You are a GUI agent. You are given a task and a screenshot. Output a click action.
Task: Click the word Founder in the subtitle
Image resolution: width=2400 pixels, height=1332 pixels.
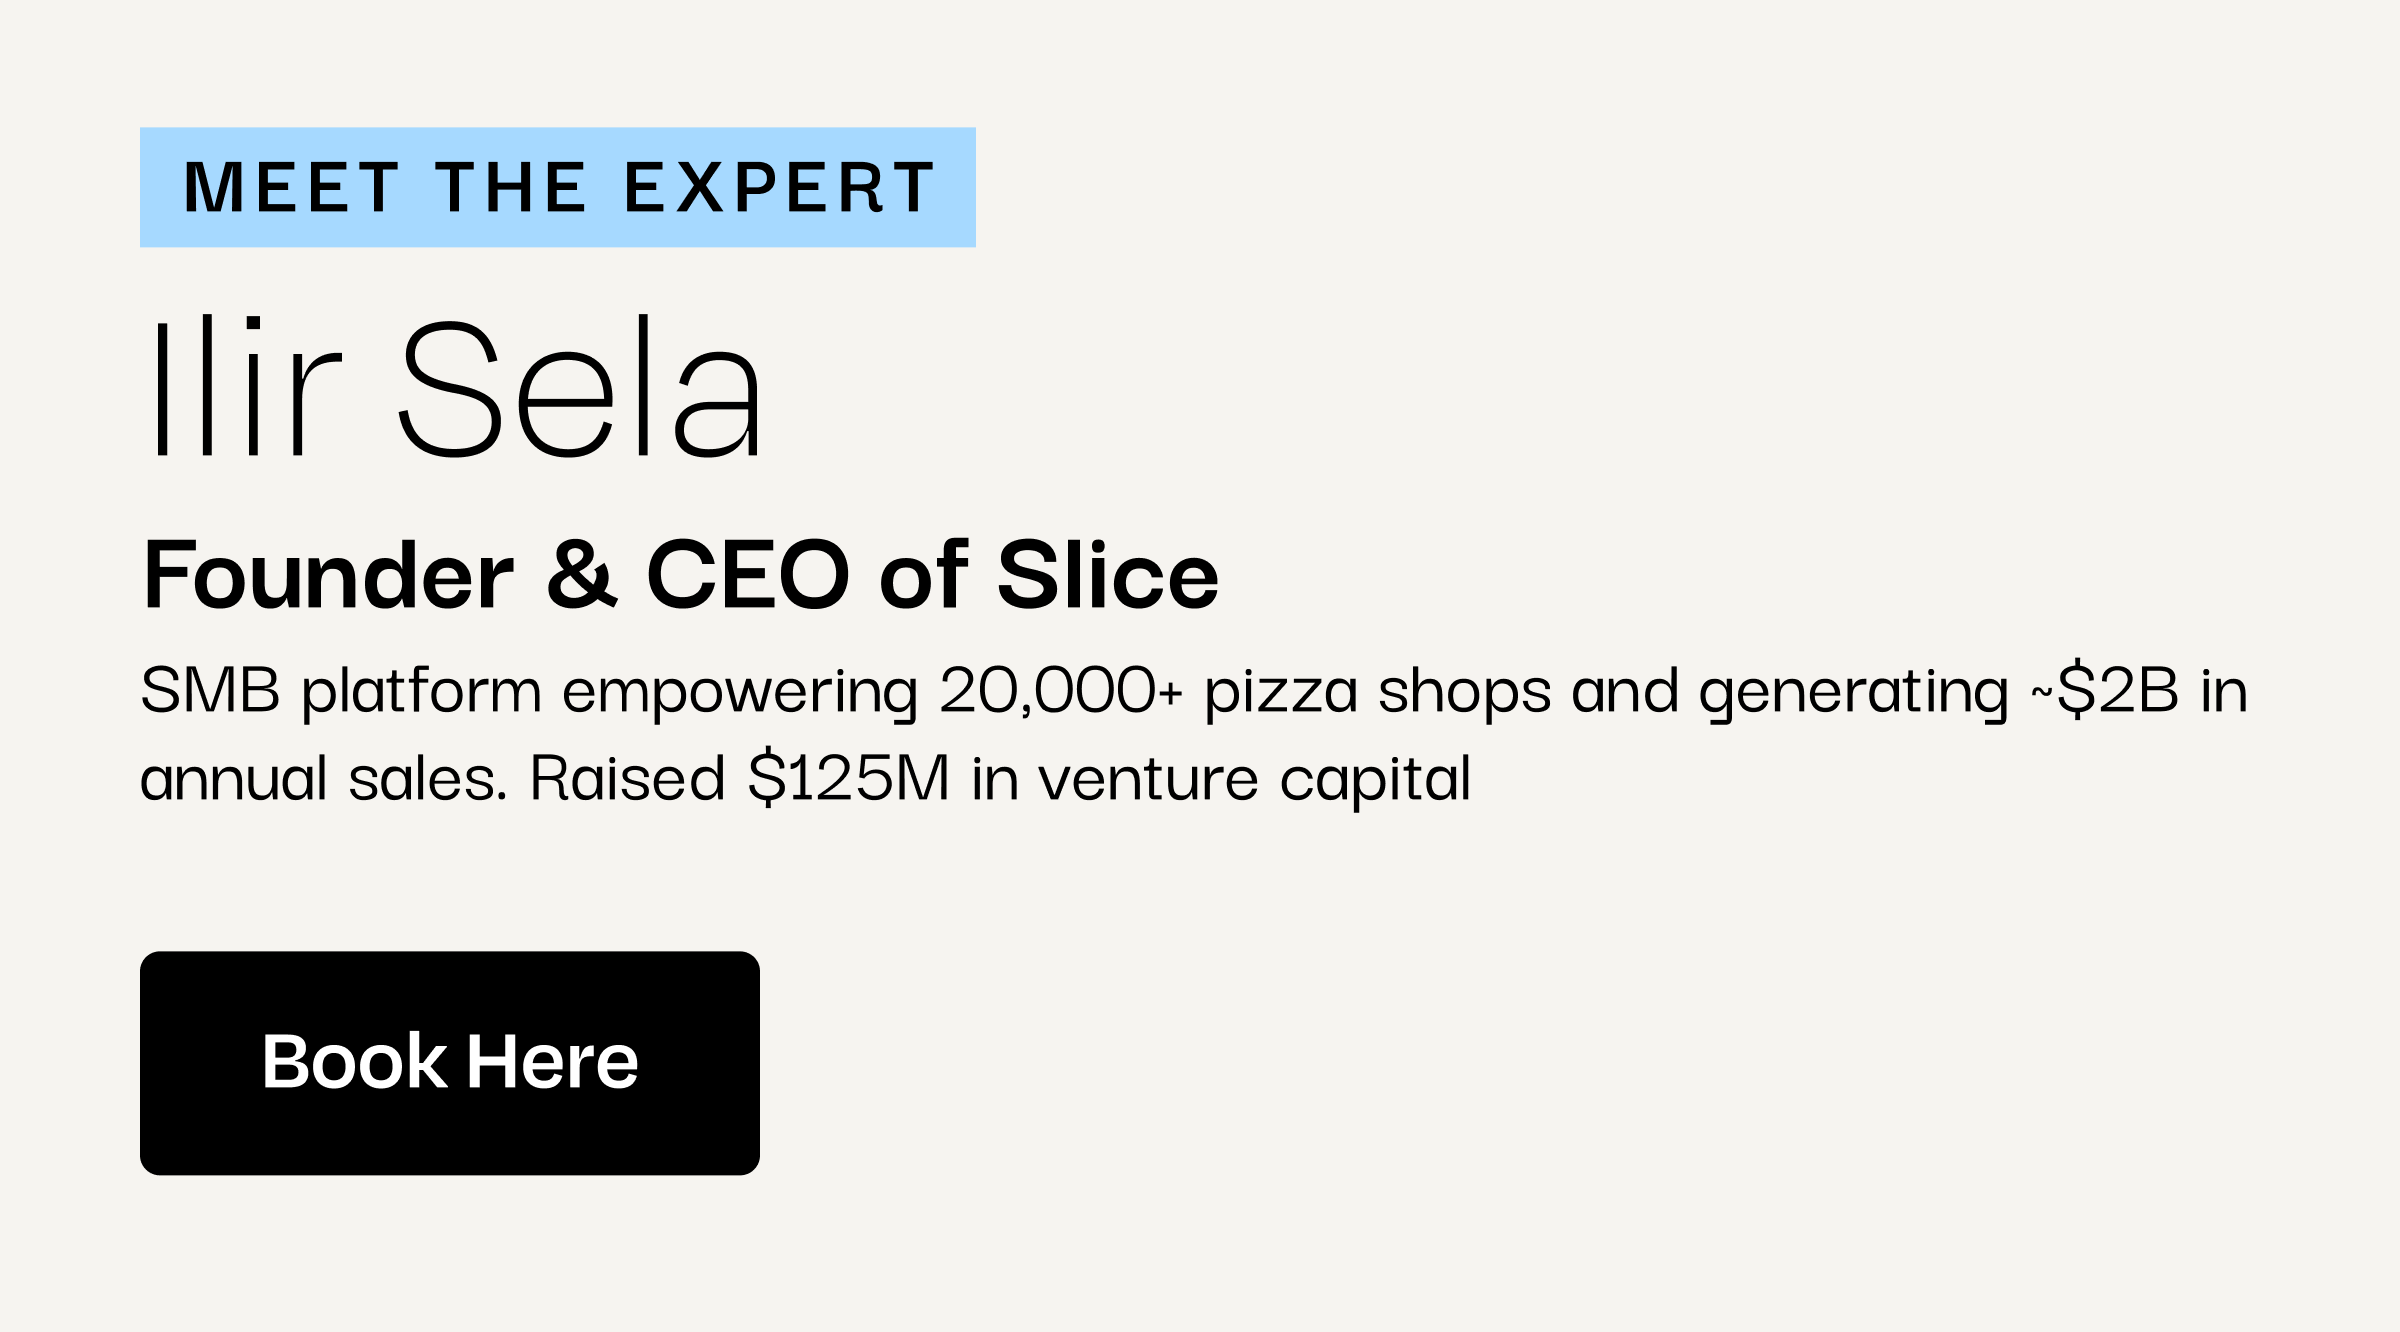[329, 575]
